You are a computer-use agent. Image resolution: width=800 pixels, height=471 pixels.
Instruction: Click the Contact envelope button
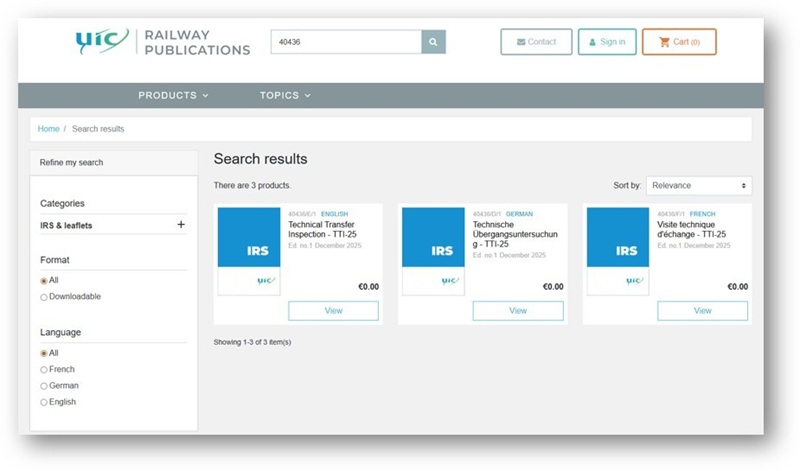point(536,42)
